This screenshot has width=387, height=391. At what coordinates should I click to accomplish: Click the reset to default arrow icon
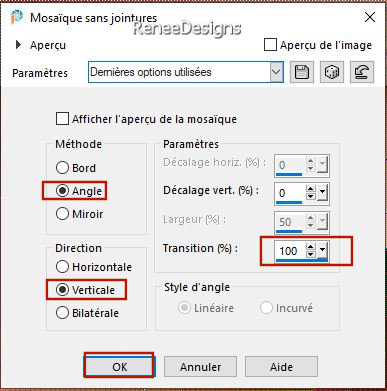[362, 72]
